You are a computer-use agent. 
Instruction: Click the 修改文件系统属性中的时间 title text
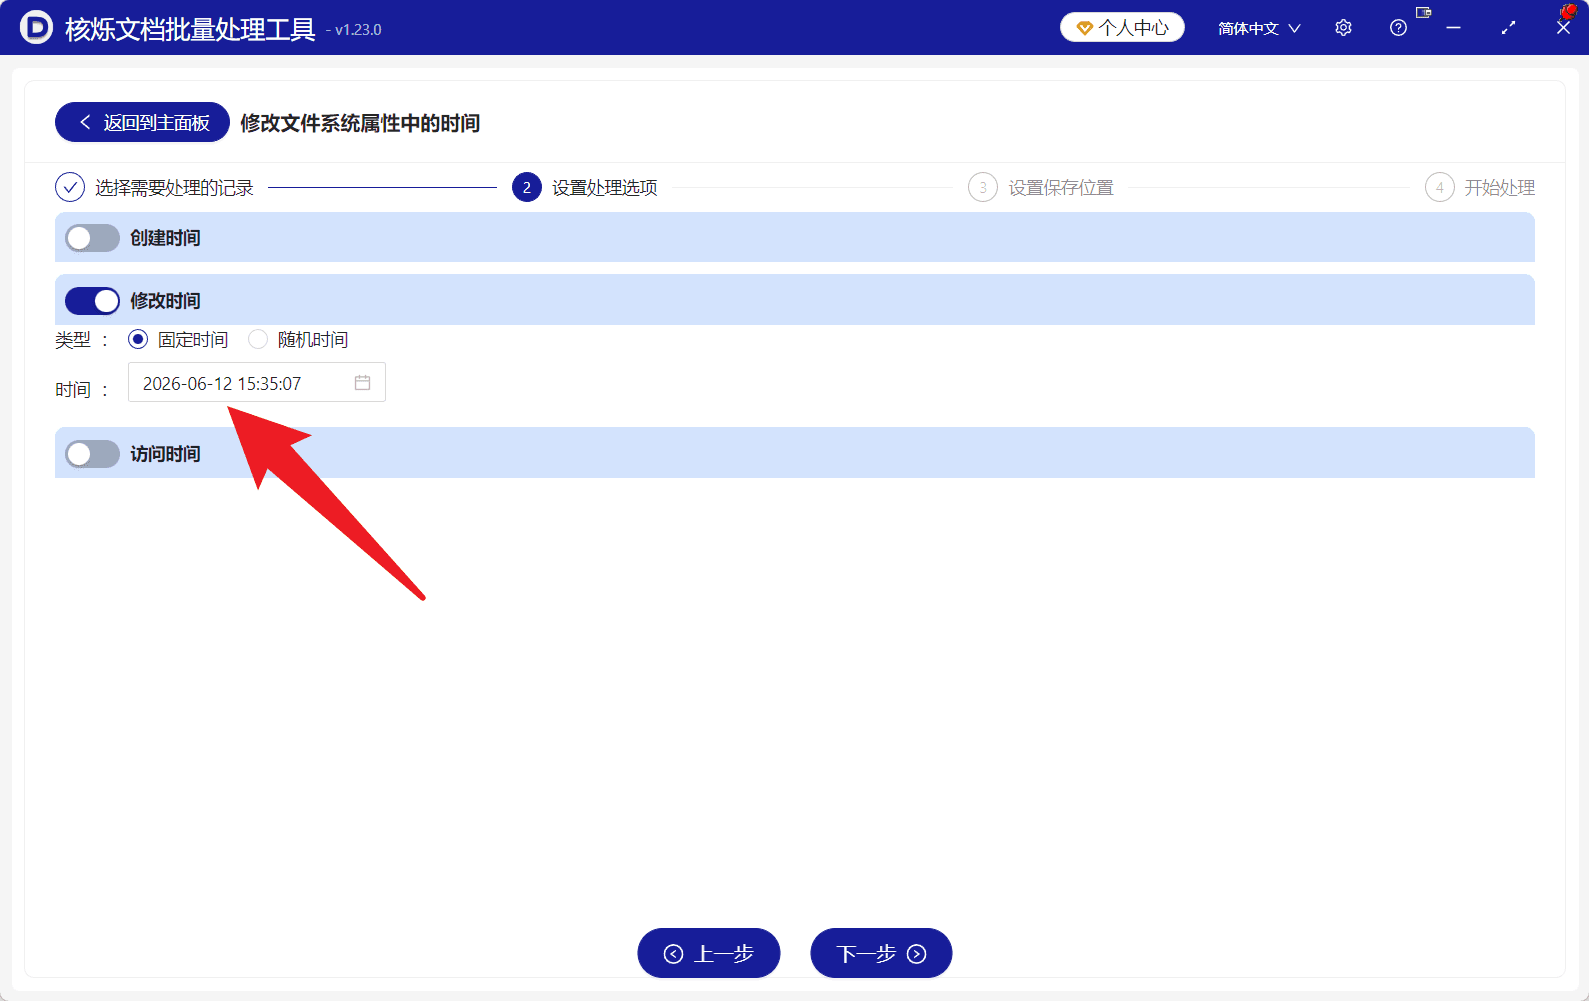coord(360,123)
